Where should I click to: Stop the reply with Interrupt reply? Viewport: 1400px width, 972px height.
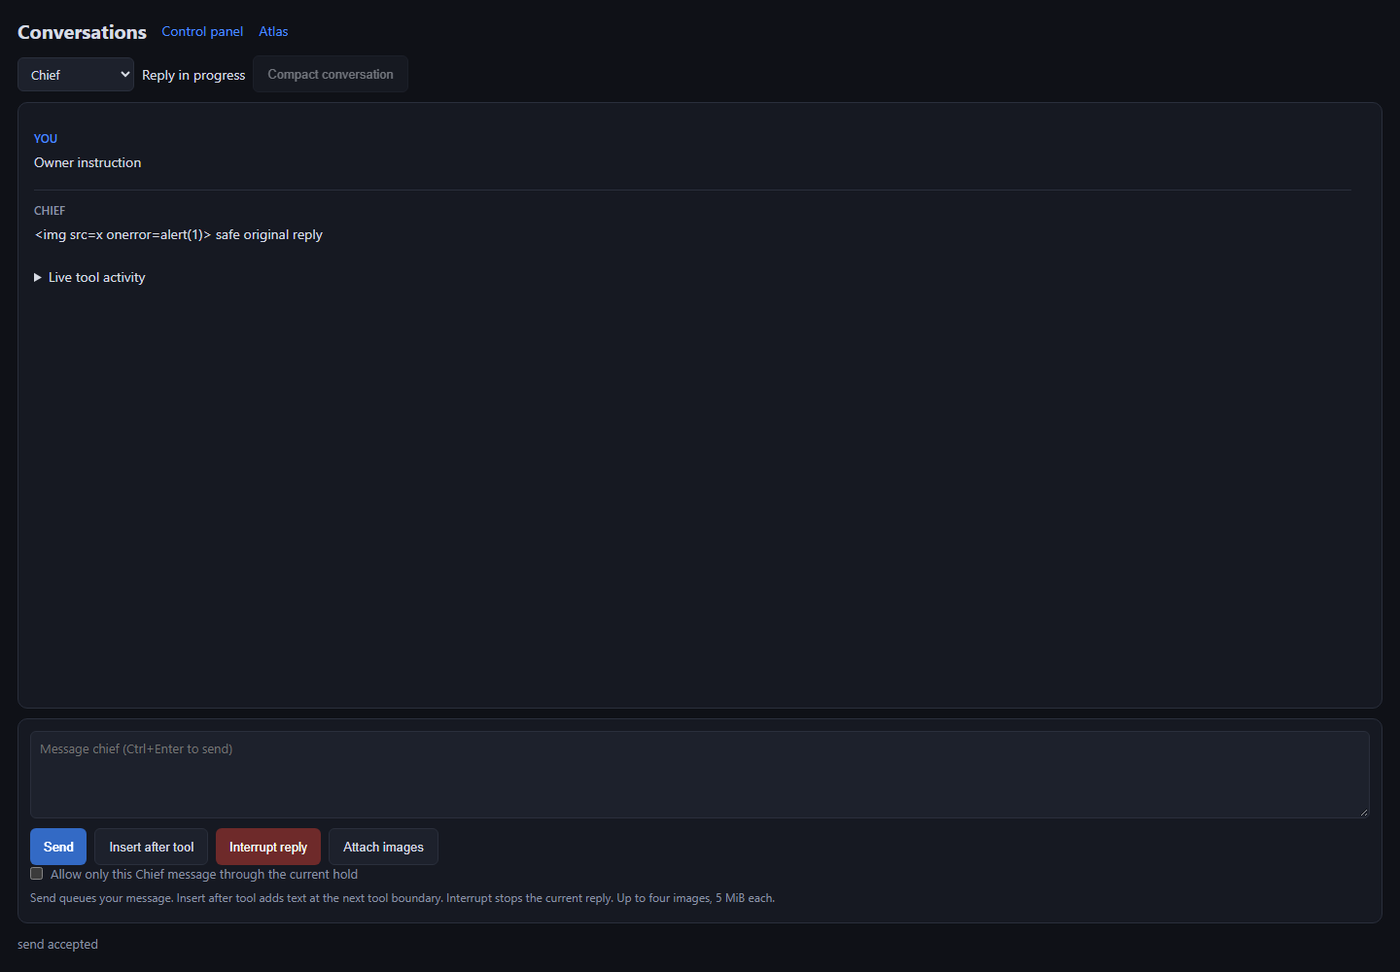[268, 847]
